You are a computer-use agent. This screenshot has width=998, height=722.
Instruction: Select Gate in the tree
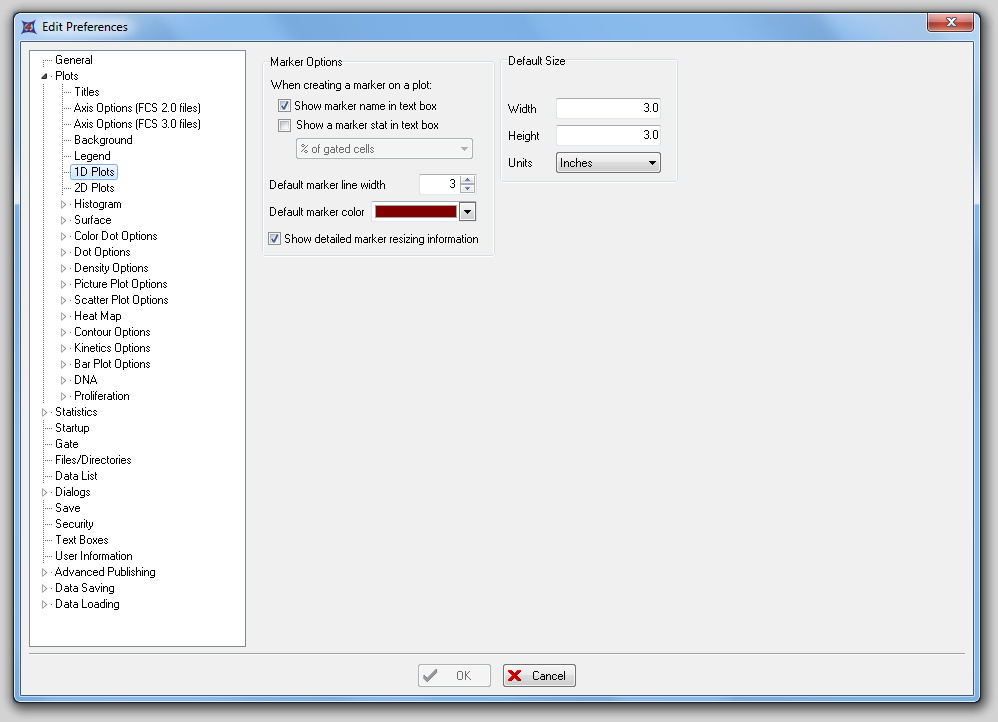[67, 444]
